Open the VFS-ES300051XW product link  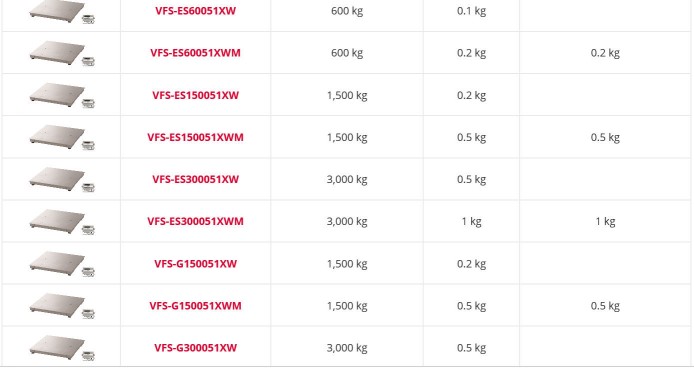point(195,179)
